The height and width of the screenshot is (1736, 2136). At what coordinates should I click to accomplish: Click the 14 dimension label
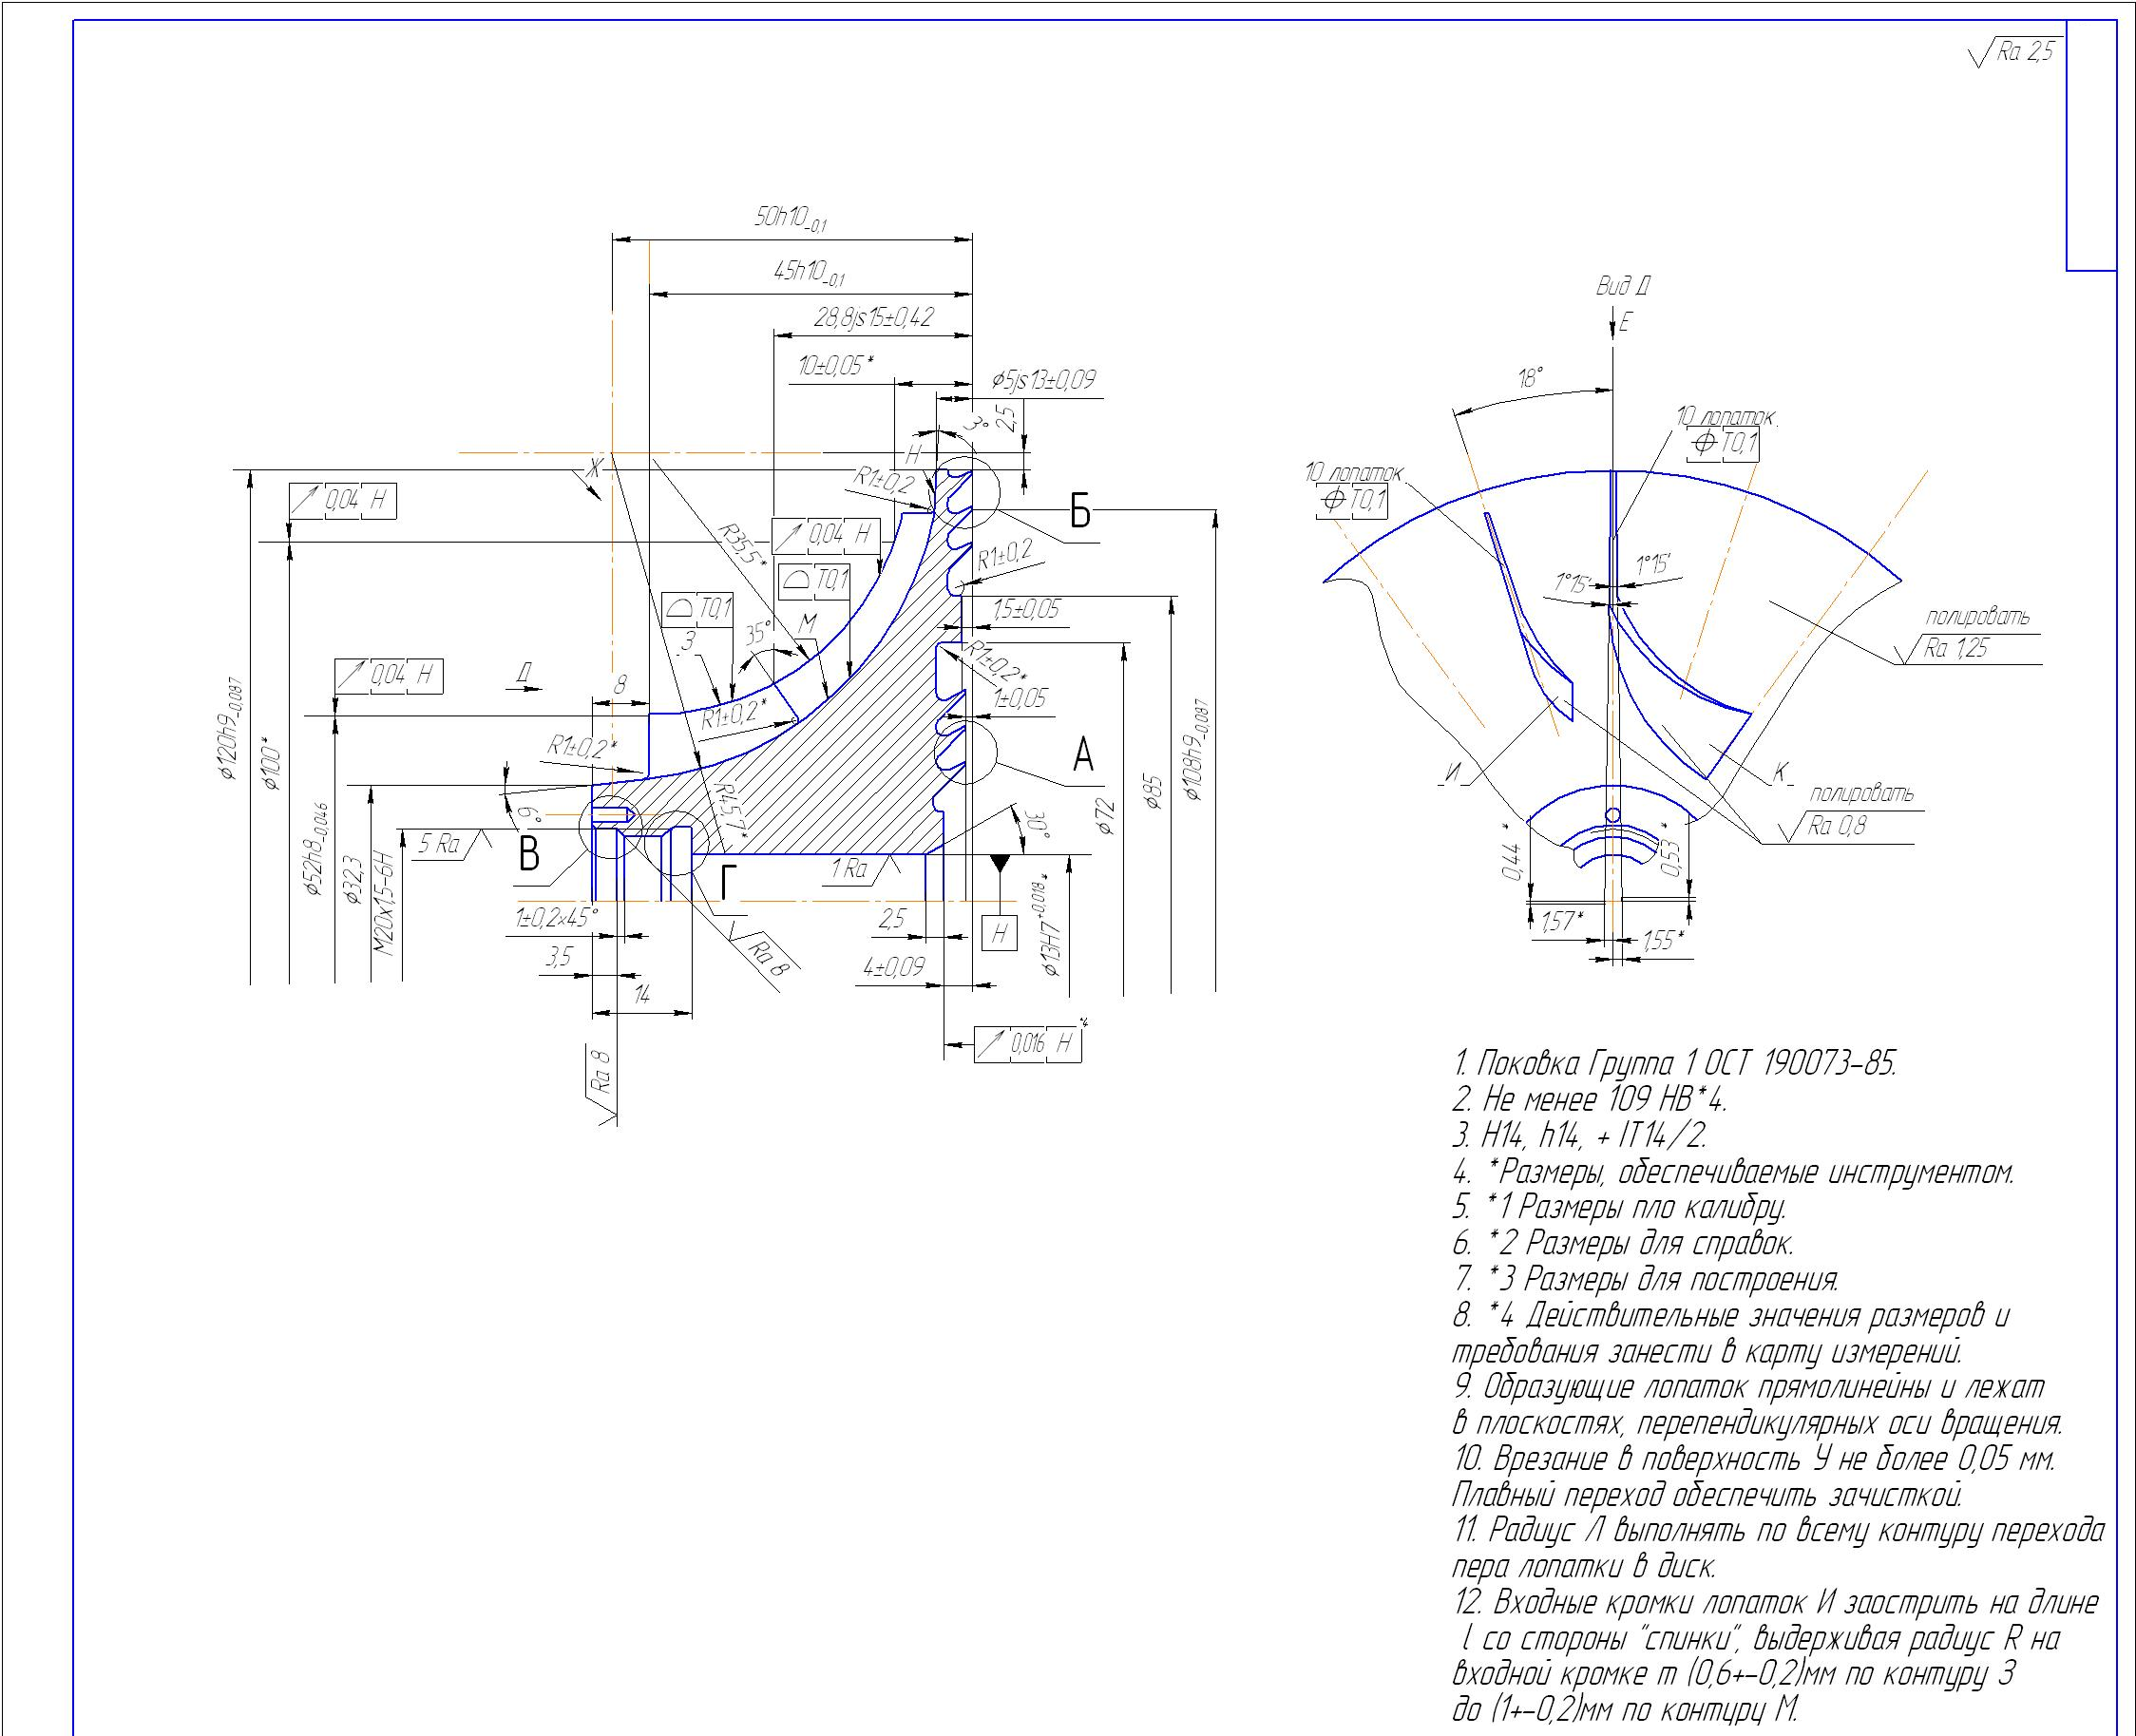[642, 994]
